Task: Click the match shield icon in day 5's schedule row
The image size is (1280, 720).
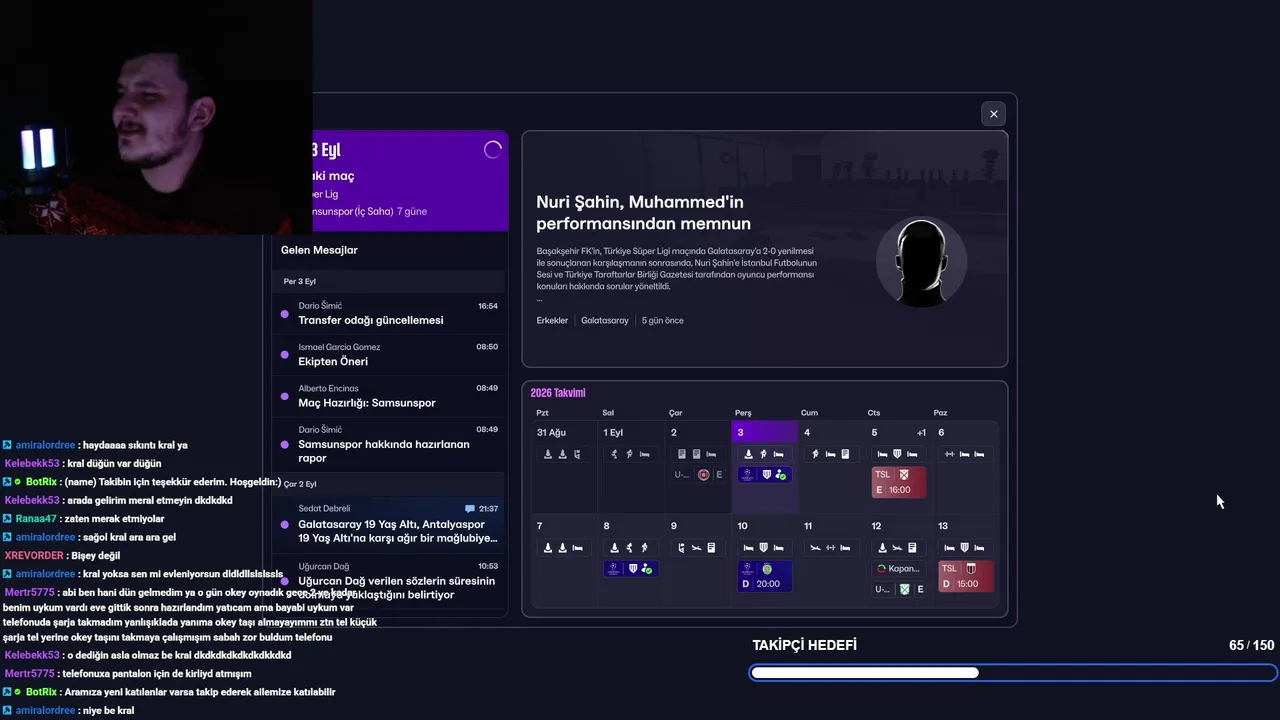Action: (x=897, y=454)
